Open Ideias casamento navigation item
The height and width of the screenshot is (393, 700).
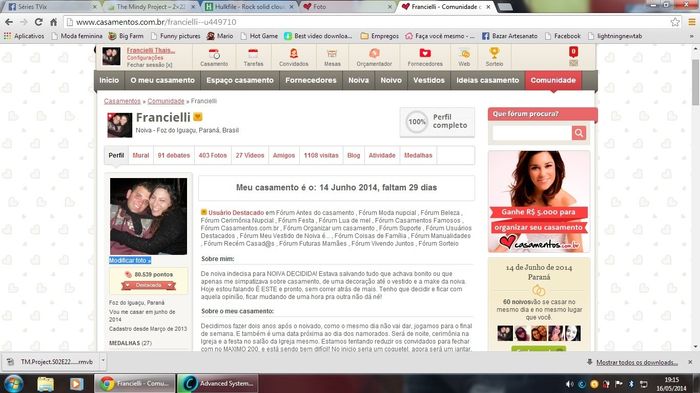(488, 80)
